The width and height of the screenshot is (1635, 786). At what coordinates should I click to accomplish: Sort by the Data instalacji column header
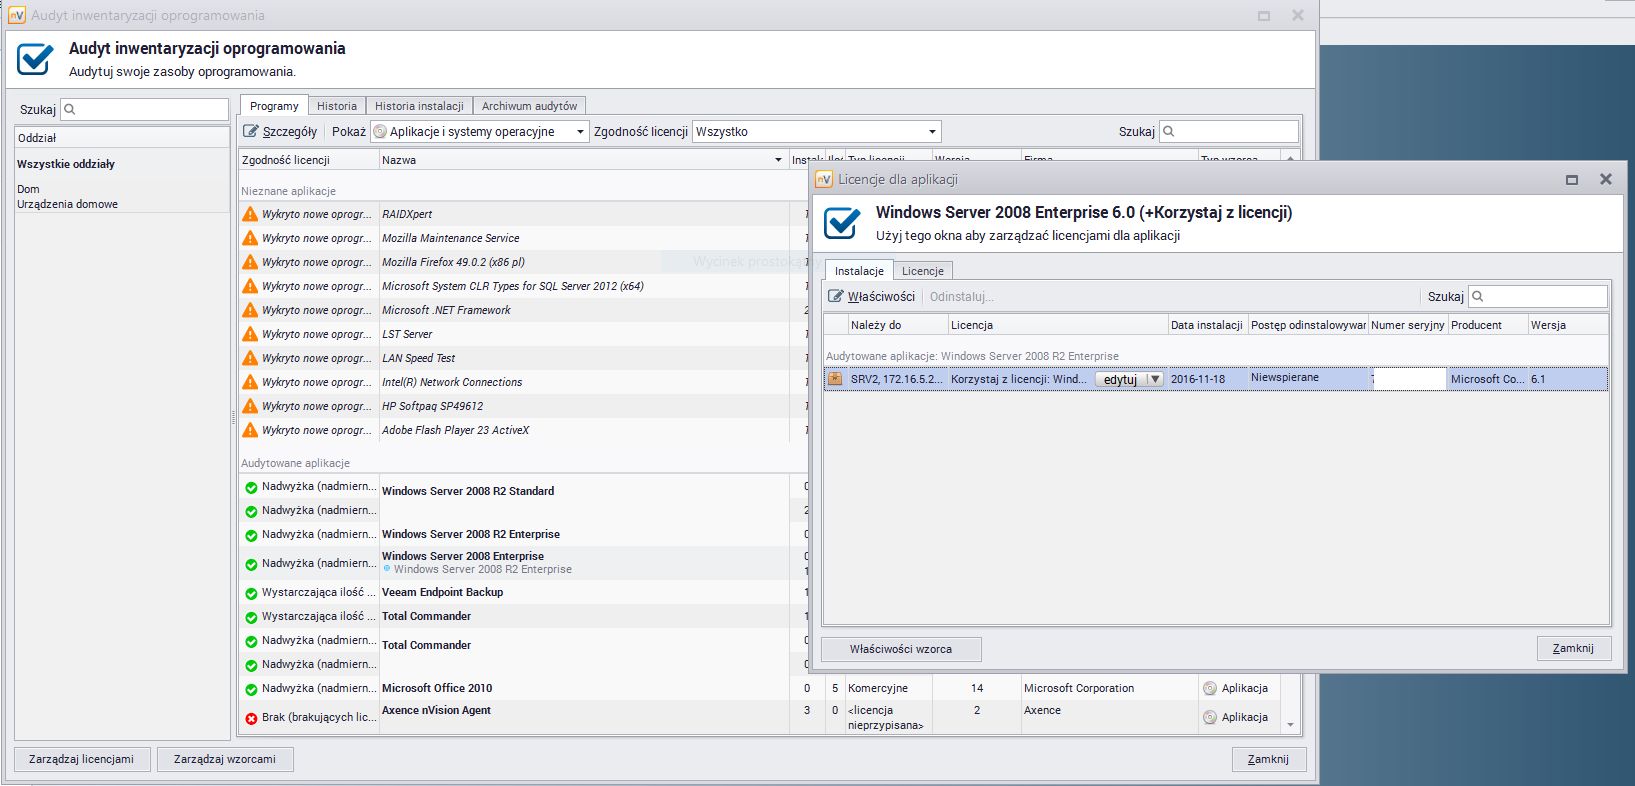[1207, 325]
